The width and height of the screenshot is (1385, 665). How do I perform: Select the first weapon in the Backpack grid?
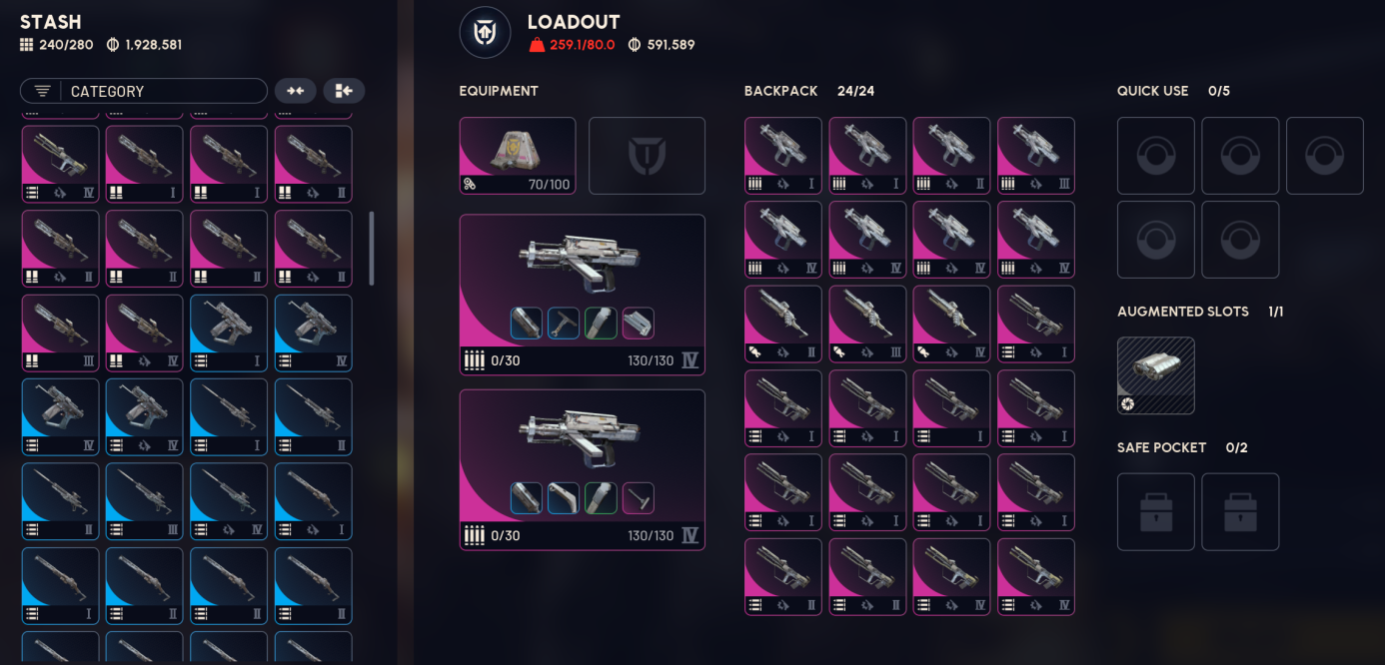click(x=783, y=156)
